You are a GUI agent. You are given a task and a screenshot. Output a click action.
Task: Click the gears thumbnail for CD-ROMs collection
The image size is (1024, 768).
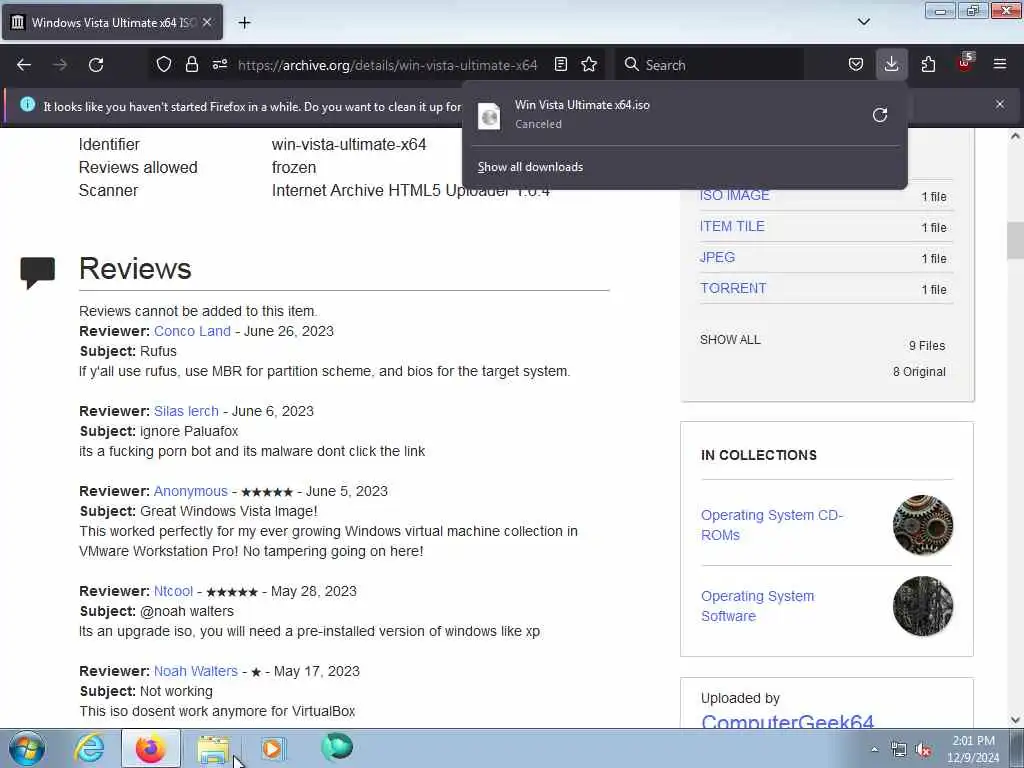pos(922,525)
